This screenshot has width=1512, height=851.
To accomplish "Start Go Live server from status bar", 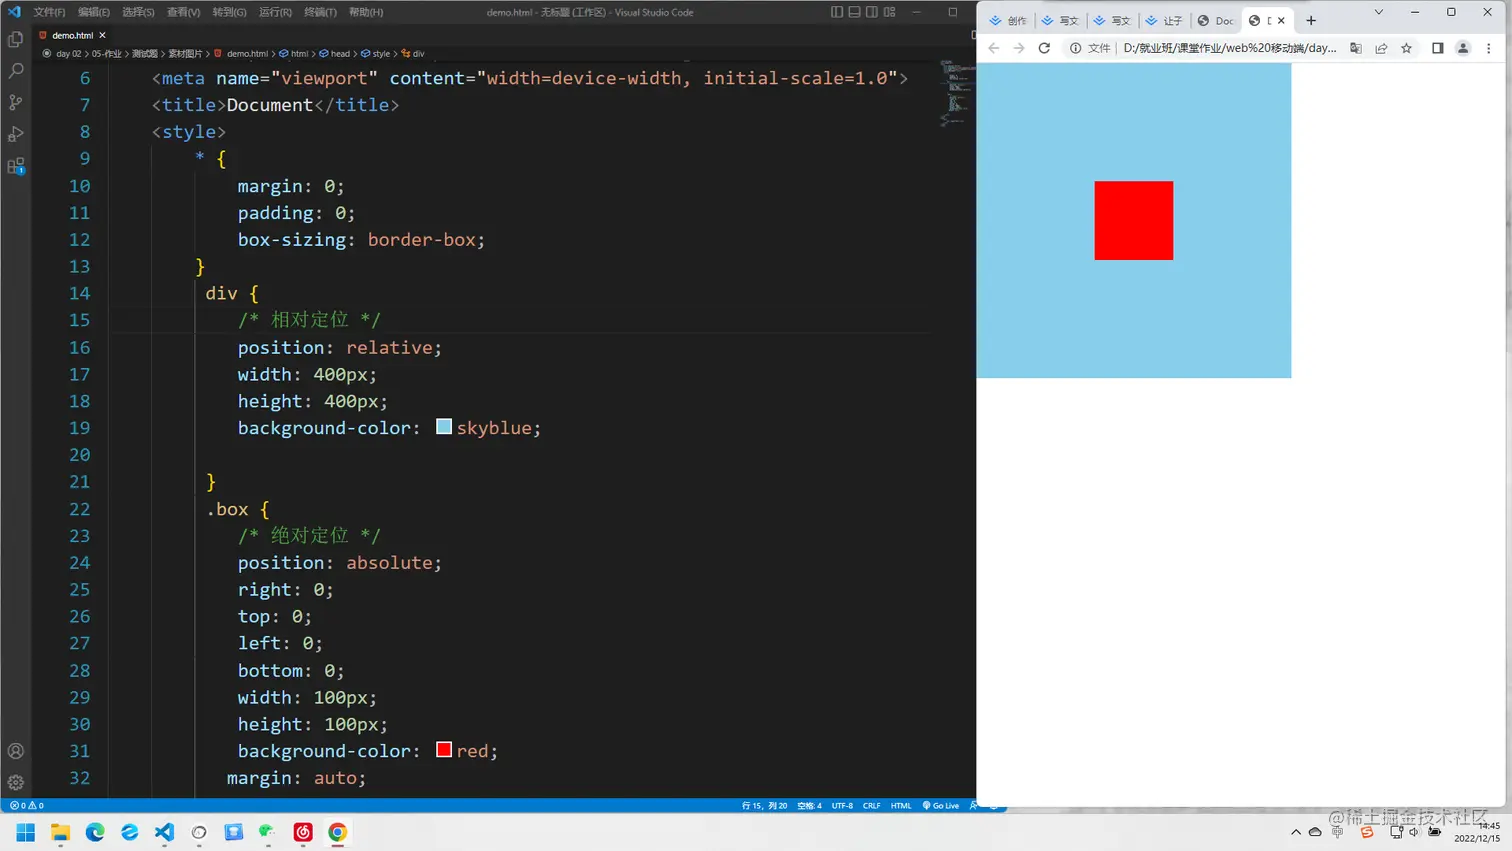I will (x=940, y=805).
